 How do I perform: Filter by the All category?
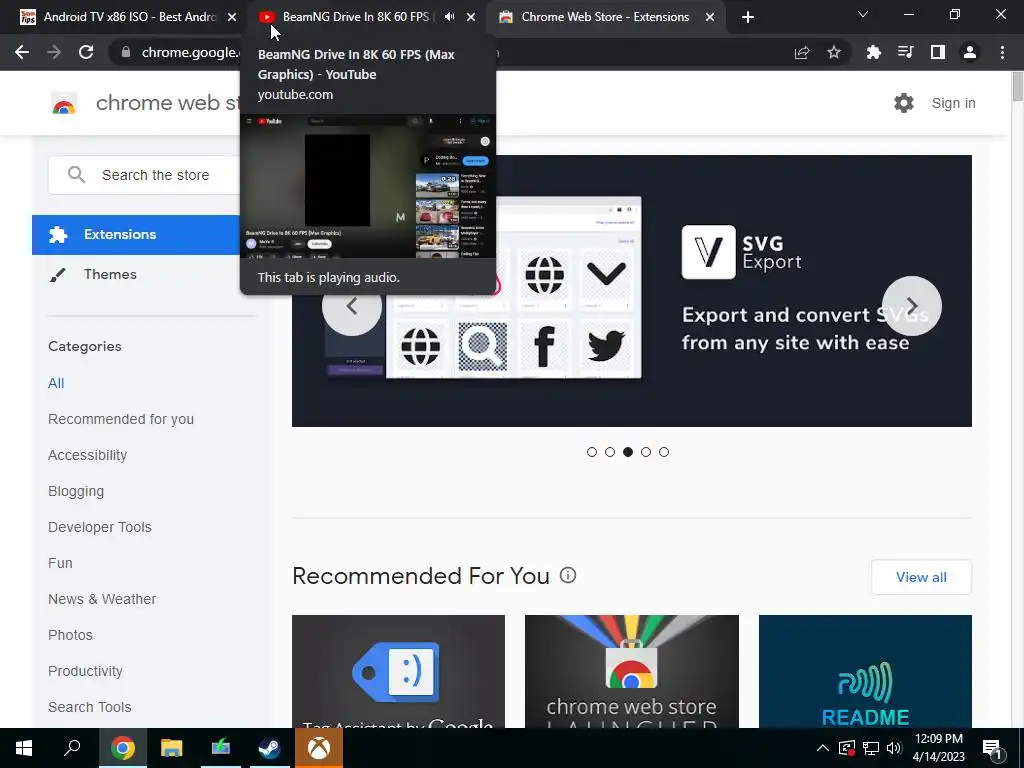pos(56,383)
